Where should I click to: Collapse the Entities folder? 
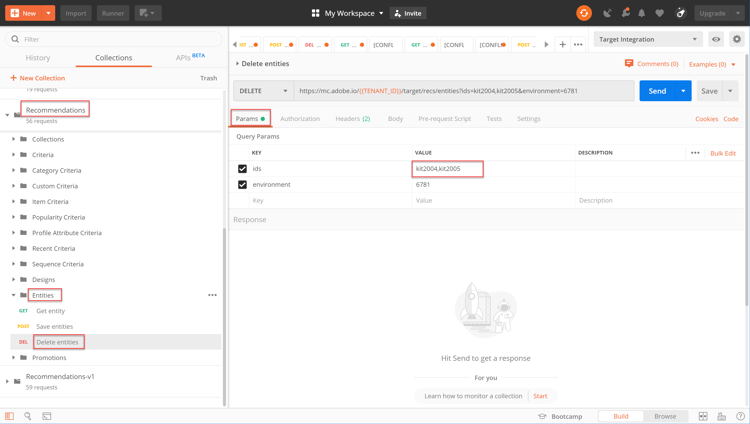13,295
